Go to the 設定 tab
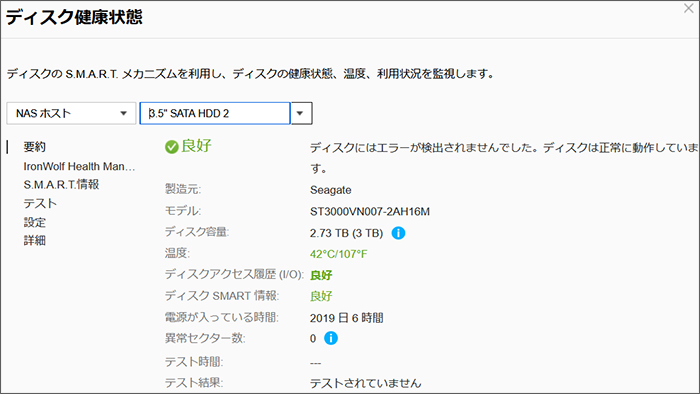The image size is (700, 394). pyautogui.click(x=34, y=222)
